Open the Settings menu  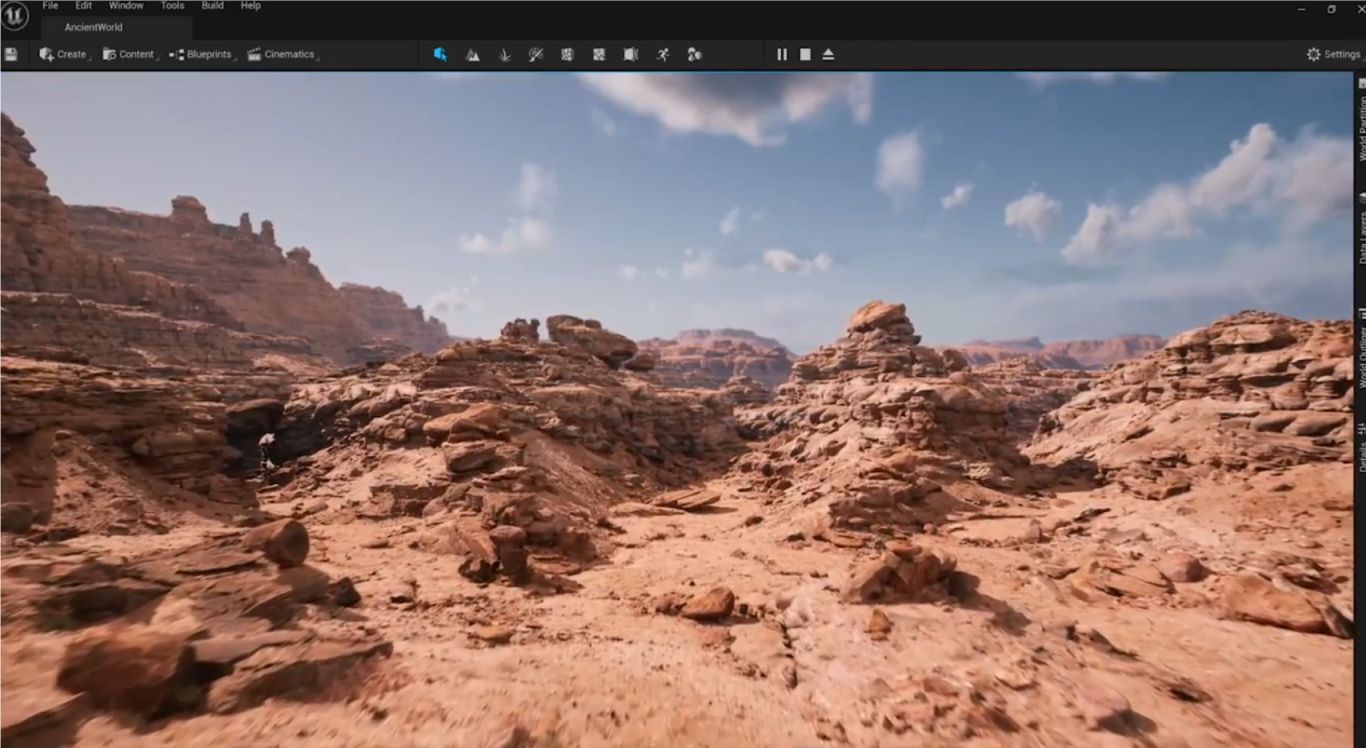1333,54
